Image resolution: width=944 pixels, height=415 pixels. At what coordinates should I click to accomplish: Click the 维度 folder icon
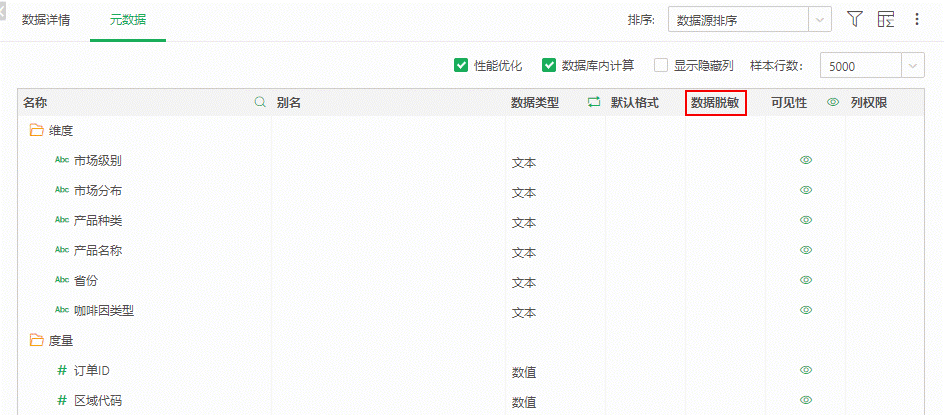(x=37, y=130)
